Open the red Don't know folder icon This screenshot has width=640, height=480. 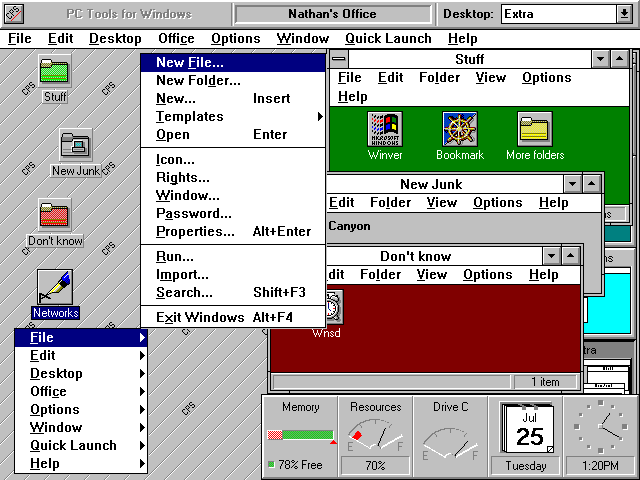(55, 215)
